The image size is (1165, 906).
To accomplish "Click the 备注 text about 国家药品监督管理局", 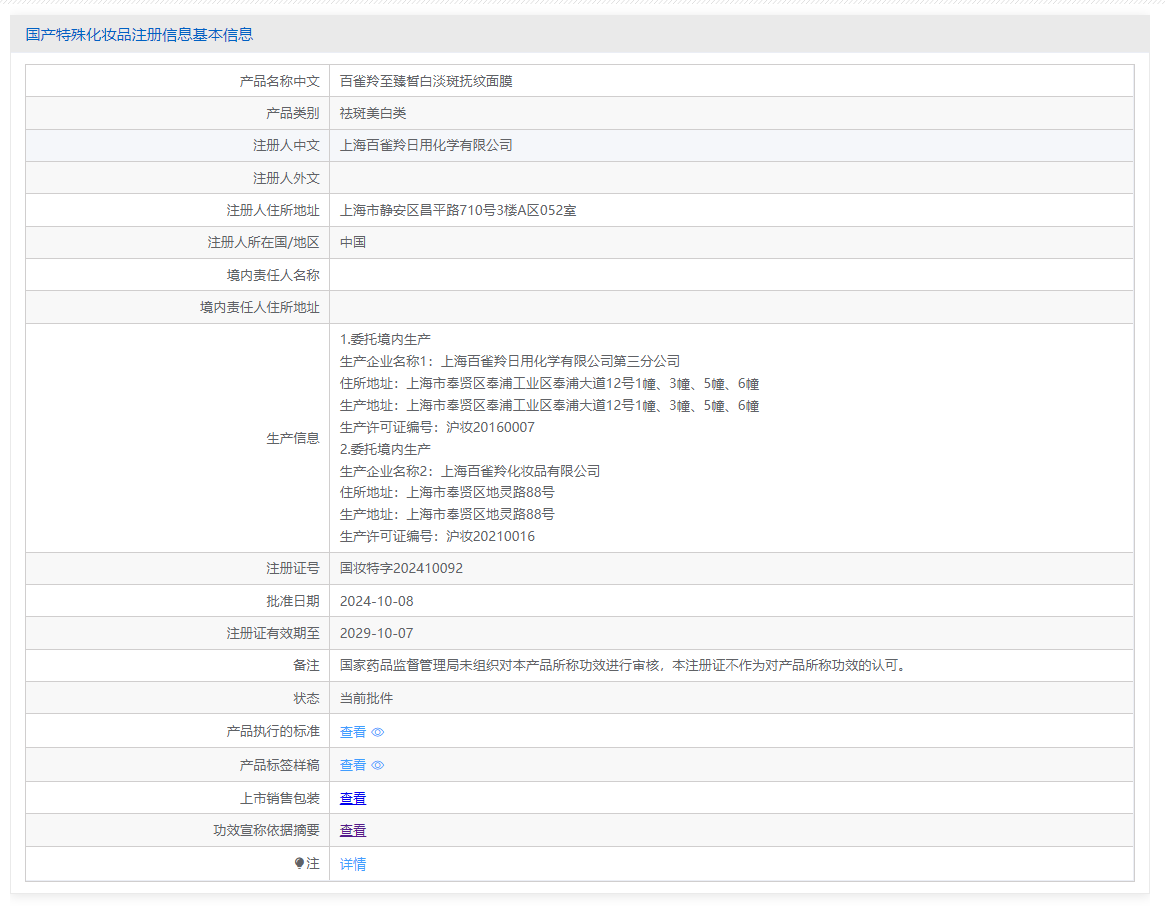I will click(625, 665).
